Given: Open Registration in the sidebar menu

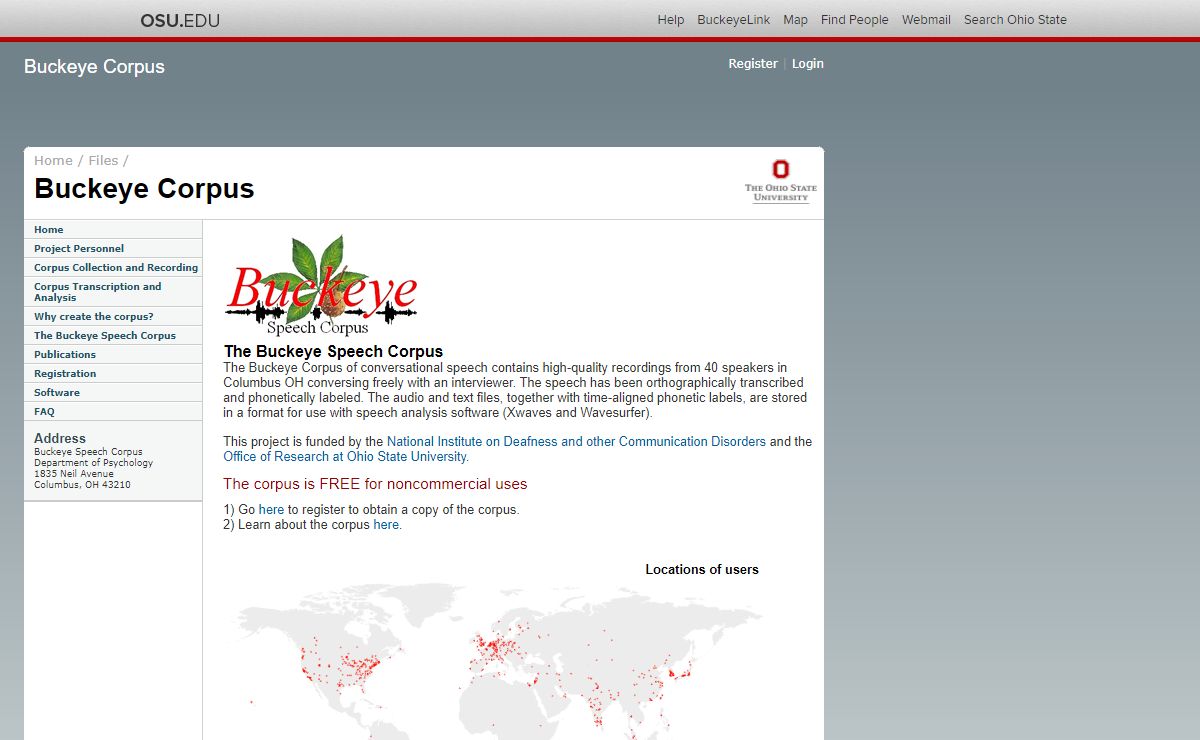Looking at the screenshot, I should pyautogui.click(x=113, y=374).
